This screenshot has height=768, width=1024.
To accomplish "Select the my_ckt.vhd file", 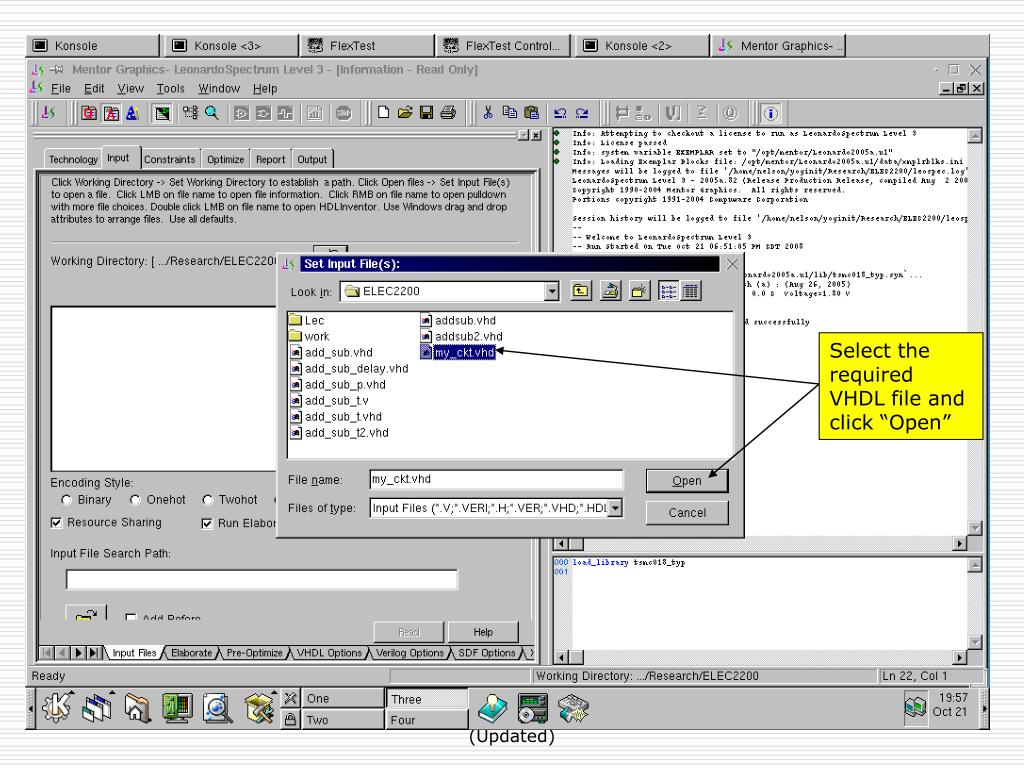I will tap(459, 353).
